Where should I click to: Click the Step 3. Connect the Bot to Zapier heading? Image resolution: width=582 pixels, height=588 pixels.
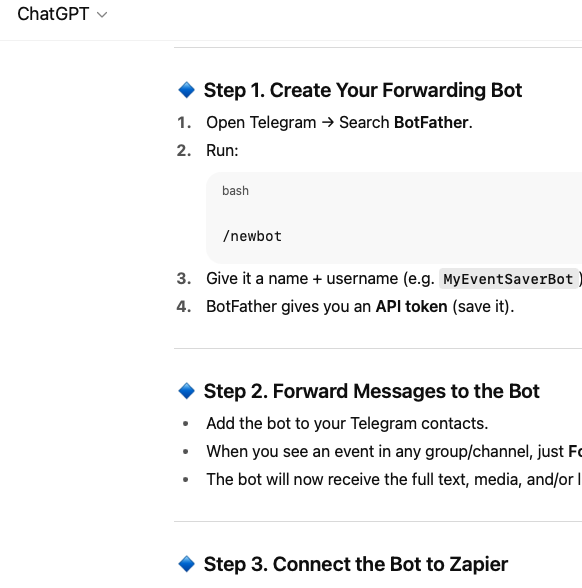(x=356, y=564)
